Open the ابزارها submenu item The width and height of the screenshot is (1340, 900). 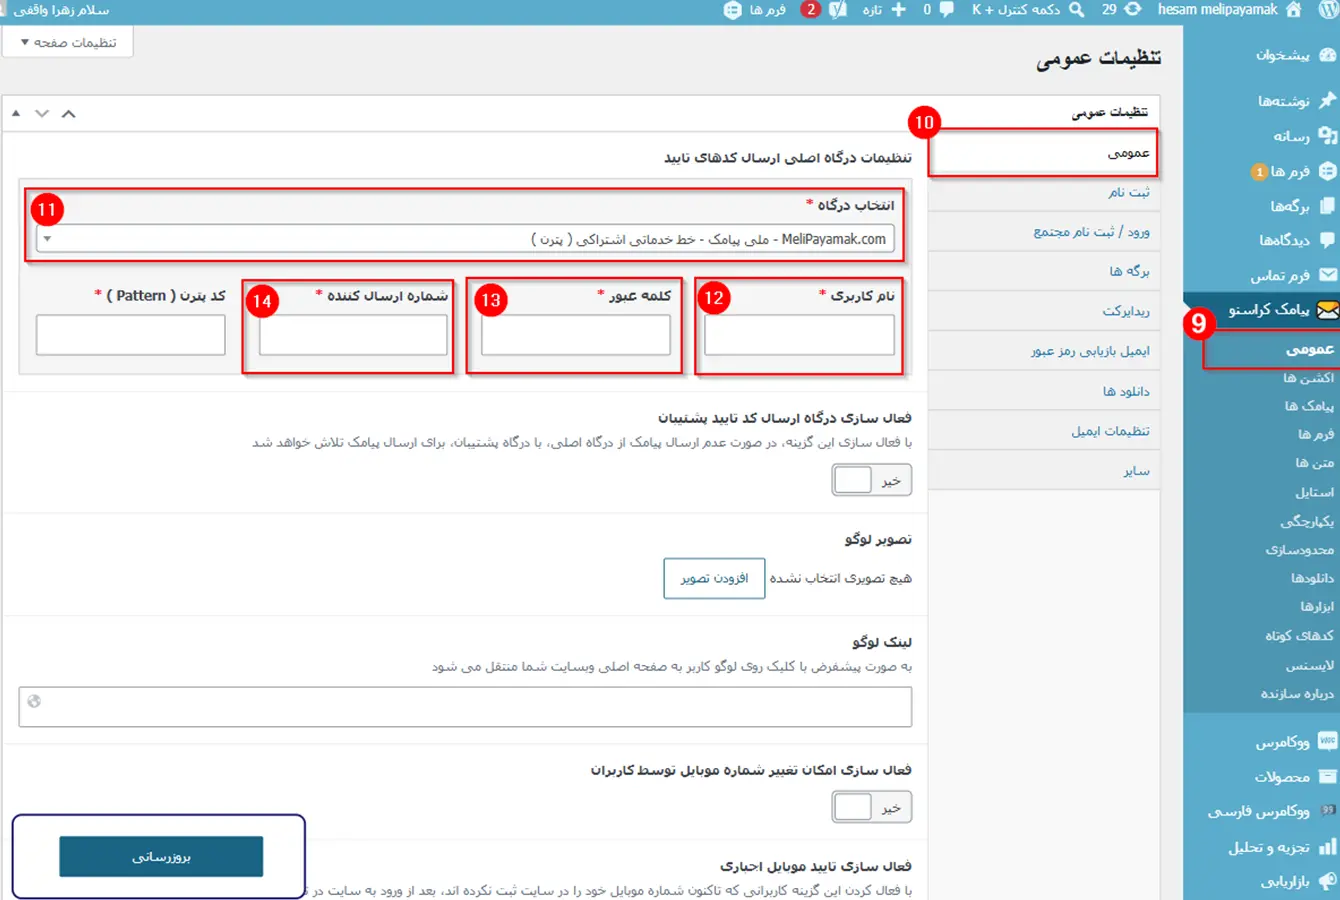click(1317, 607)
